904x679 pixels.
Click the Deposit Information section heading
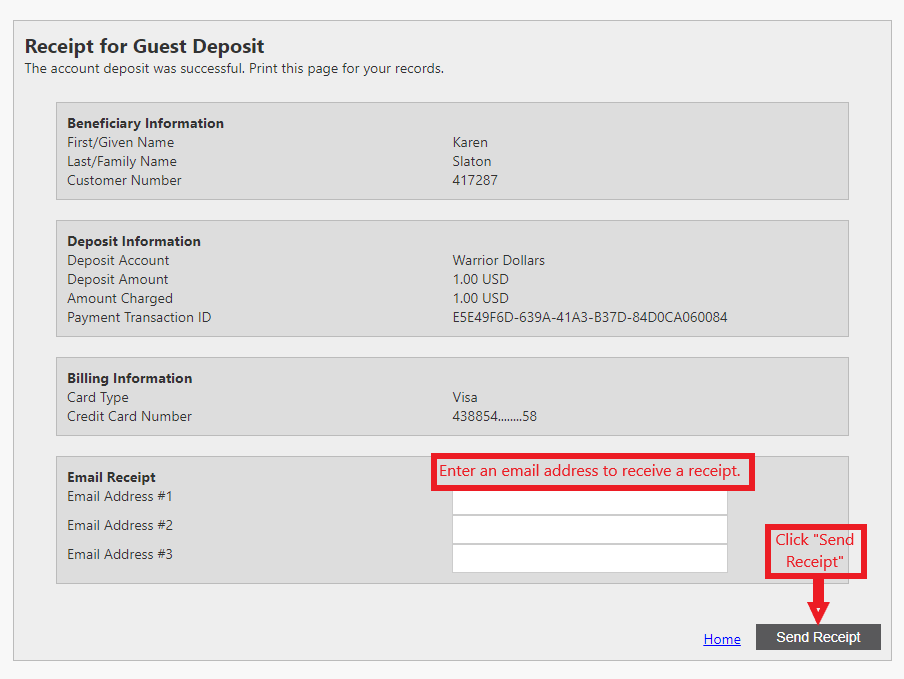tap(134, 241)
